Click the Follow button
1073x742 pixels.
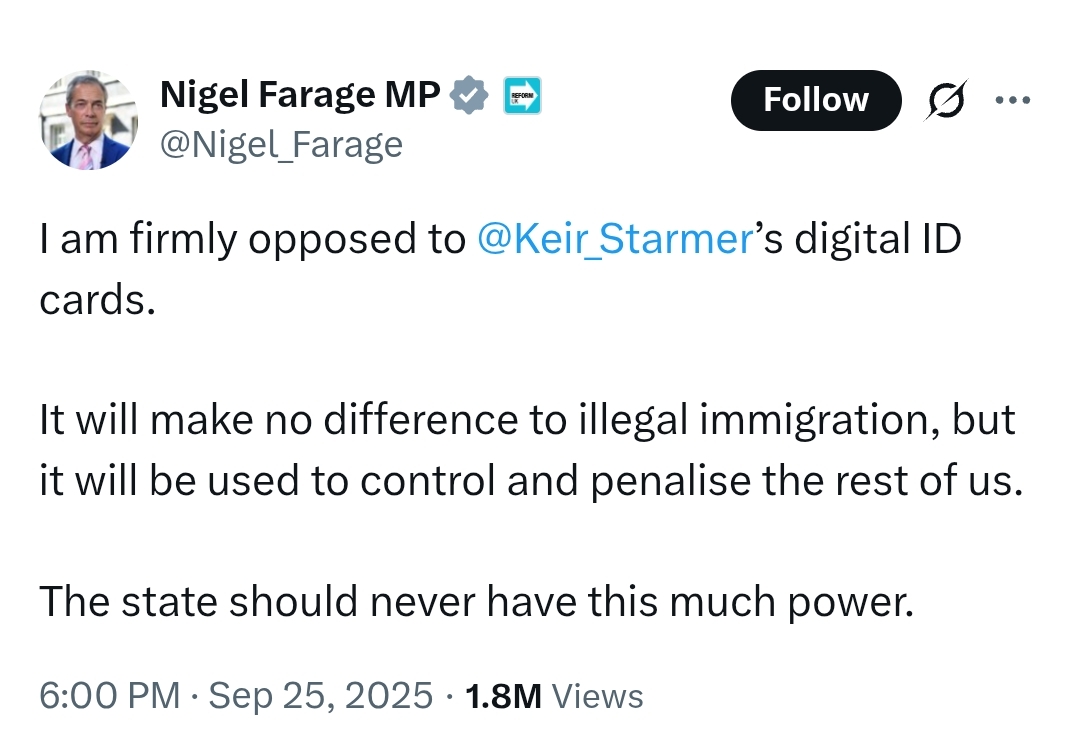(x=815, y=100)
